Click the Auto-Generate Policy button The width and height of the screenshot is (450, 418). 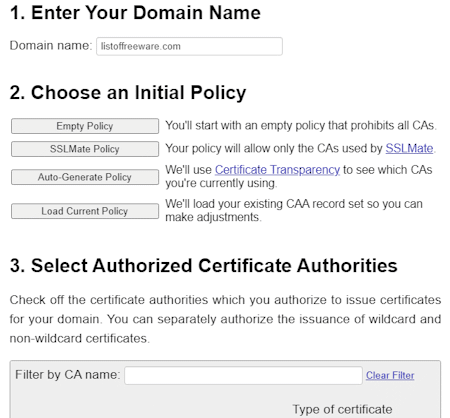point(85,177)
